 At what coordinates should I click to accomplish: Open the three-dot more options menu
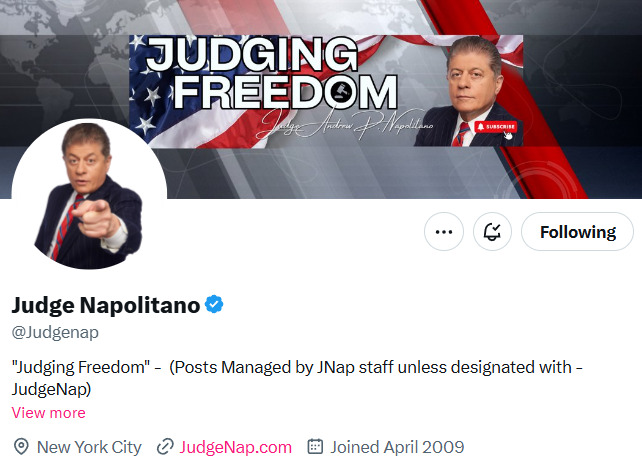pyautogui.click(x=444, y=232)
